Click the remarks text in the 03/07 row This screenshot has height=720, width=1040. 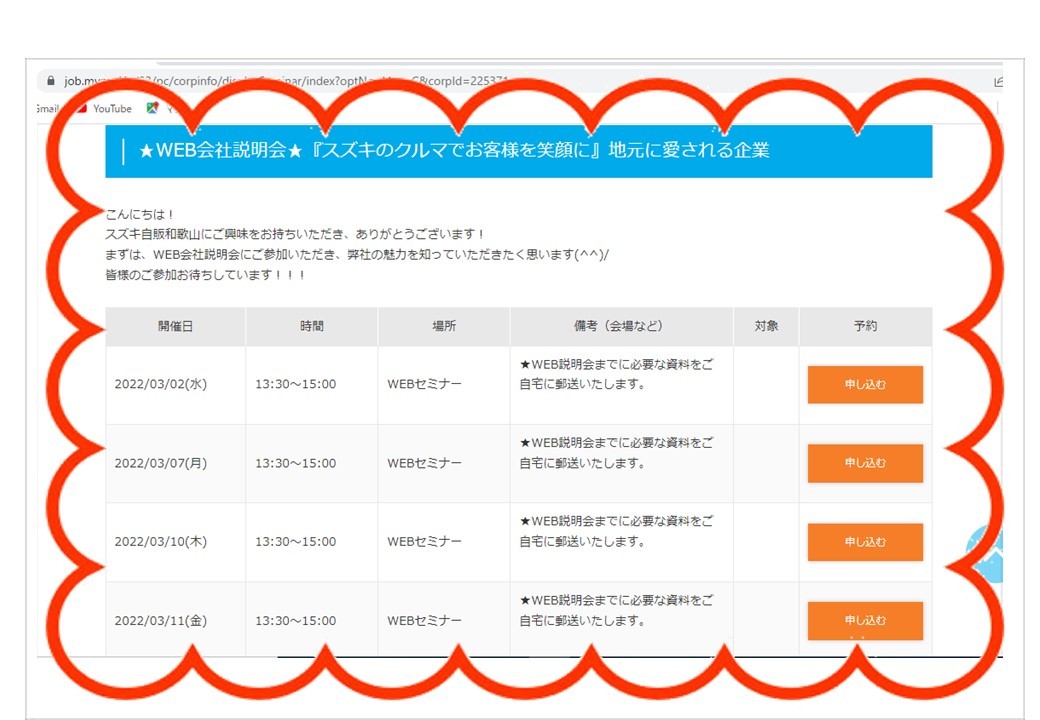tap(616, 453)
